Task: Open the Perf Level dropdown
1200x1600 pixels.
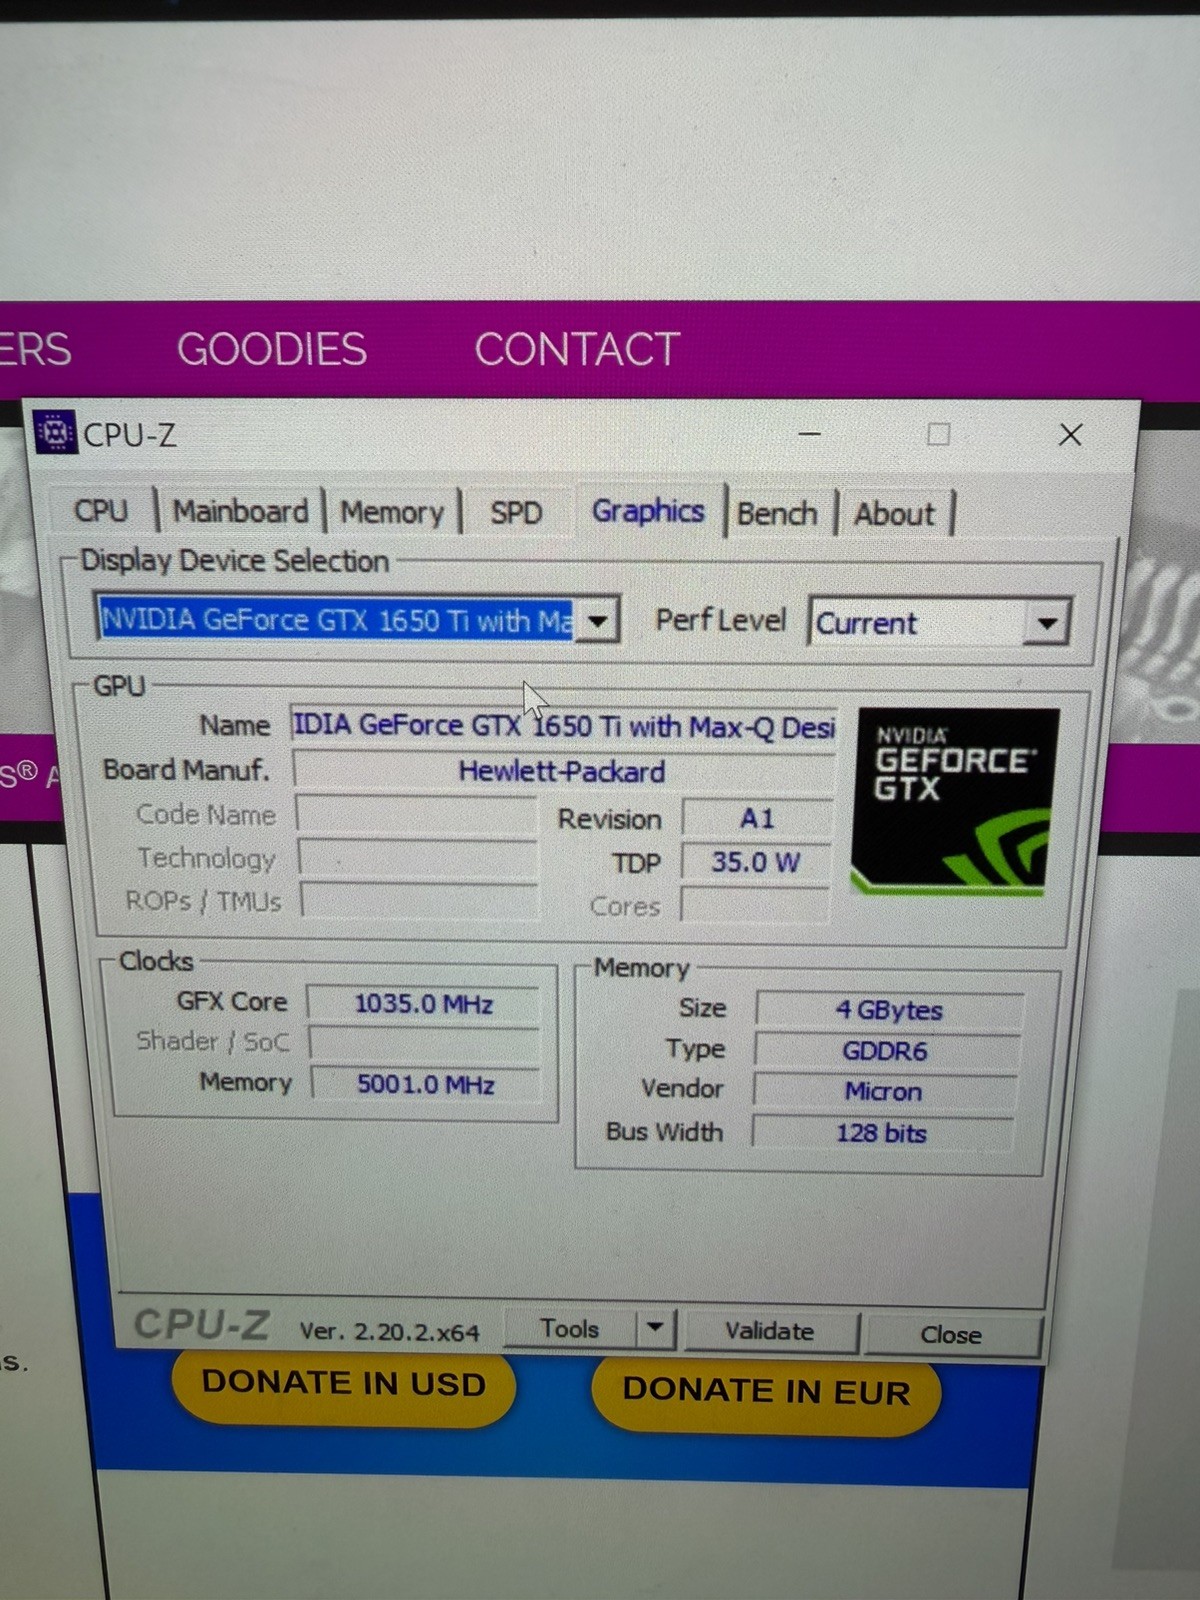Action: pos(1047,623)
